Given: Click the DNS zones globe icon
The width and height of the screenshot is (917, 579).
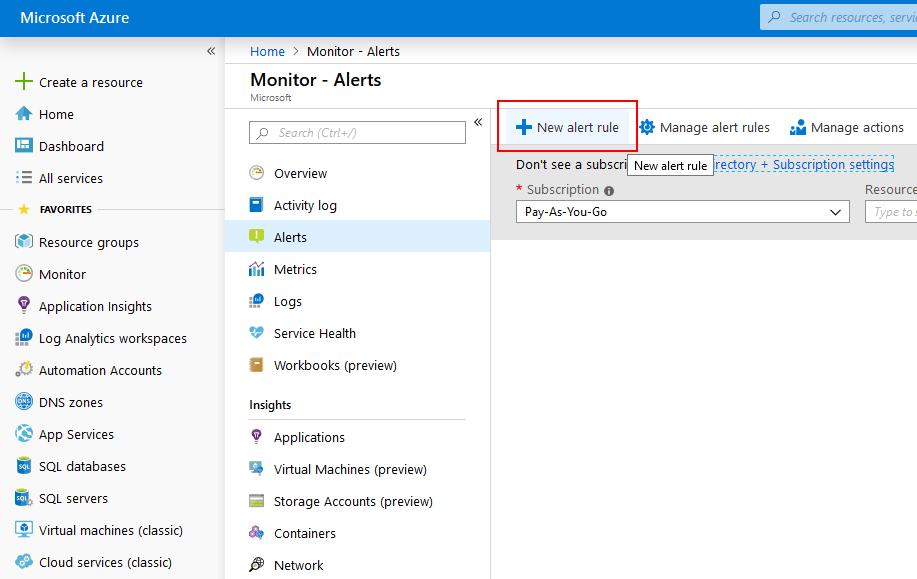Looking at the screenshot, I should pos(23,401).
